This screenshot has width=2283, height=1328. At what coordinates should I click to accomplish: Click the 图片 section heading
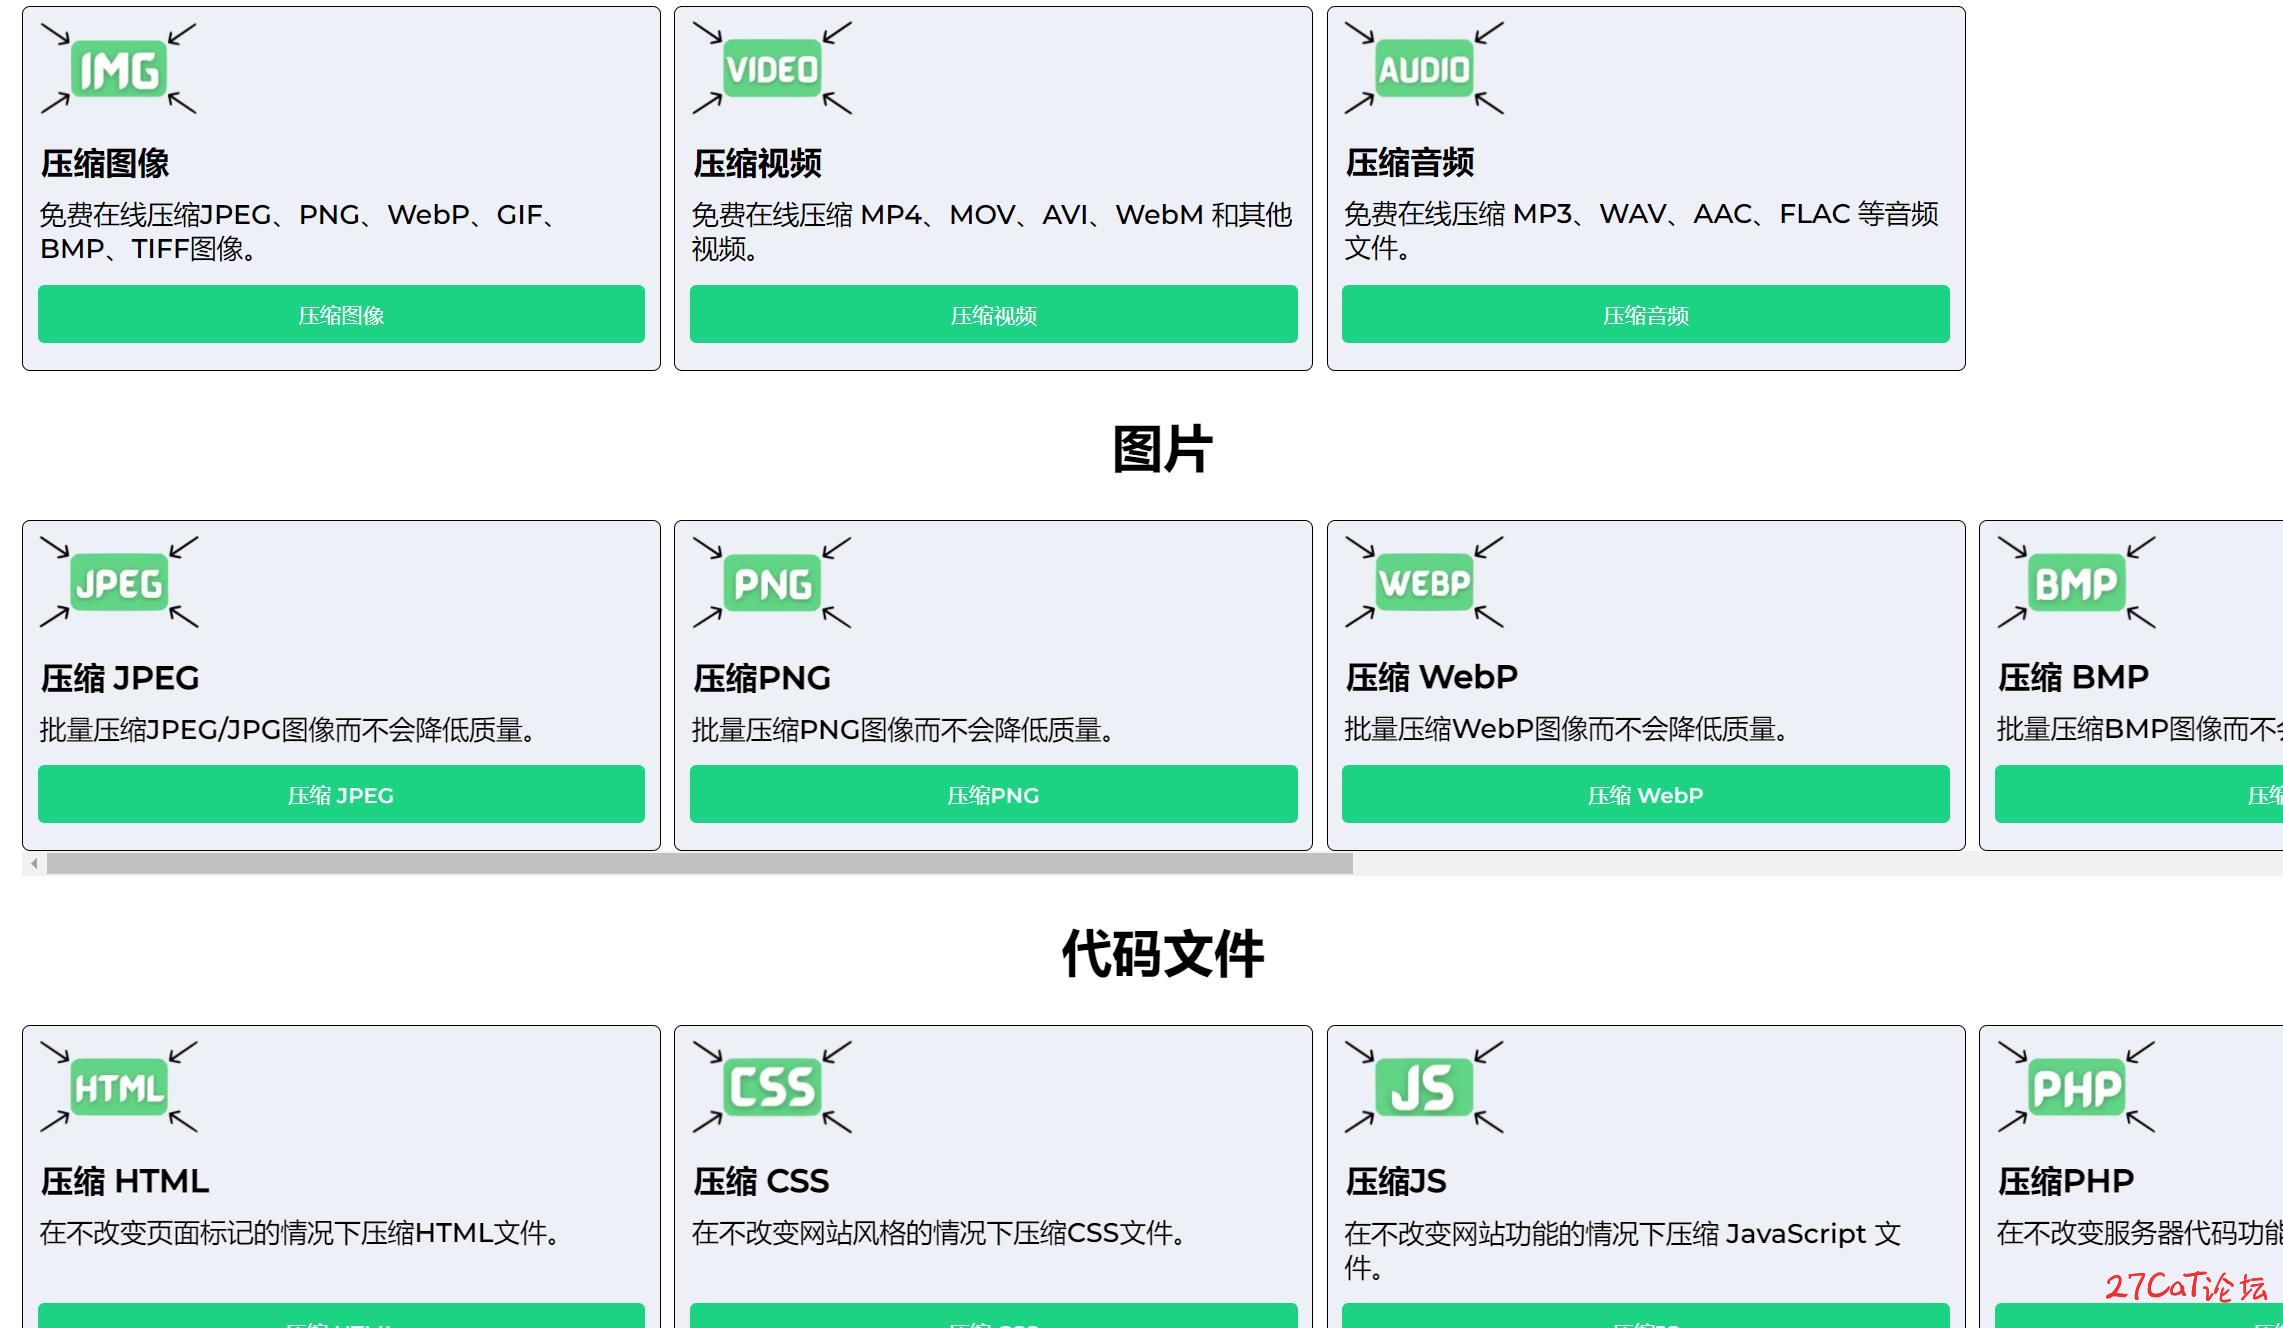tap(1162, 448)
